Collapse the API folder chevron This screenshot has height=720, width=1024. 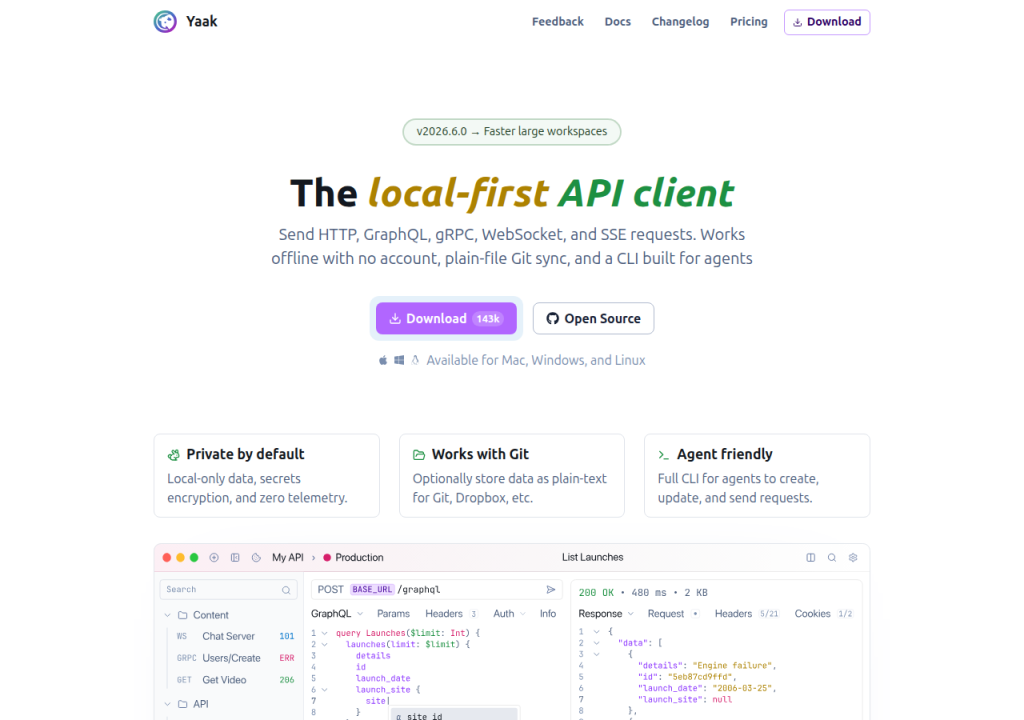(x=167, y=704)
